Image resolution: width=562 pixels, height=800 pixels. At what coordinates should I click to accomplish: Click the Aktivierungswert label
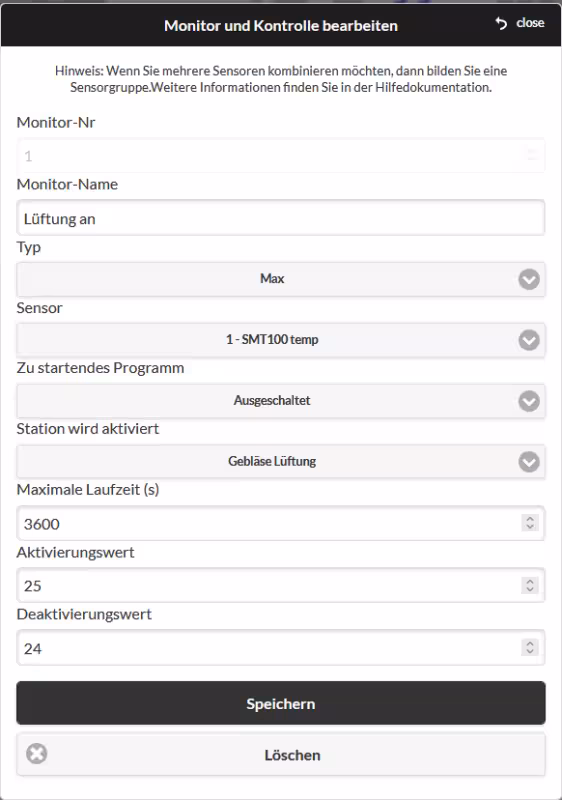click(x=75, y=552)
